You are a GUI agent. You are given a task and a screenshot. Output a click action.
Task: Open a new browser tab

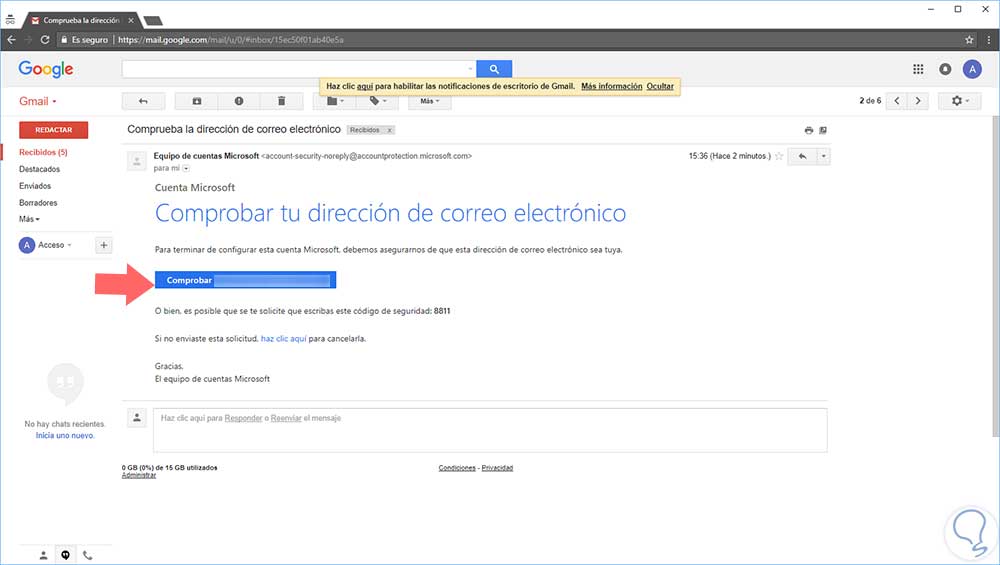(153, 21)
